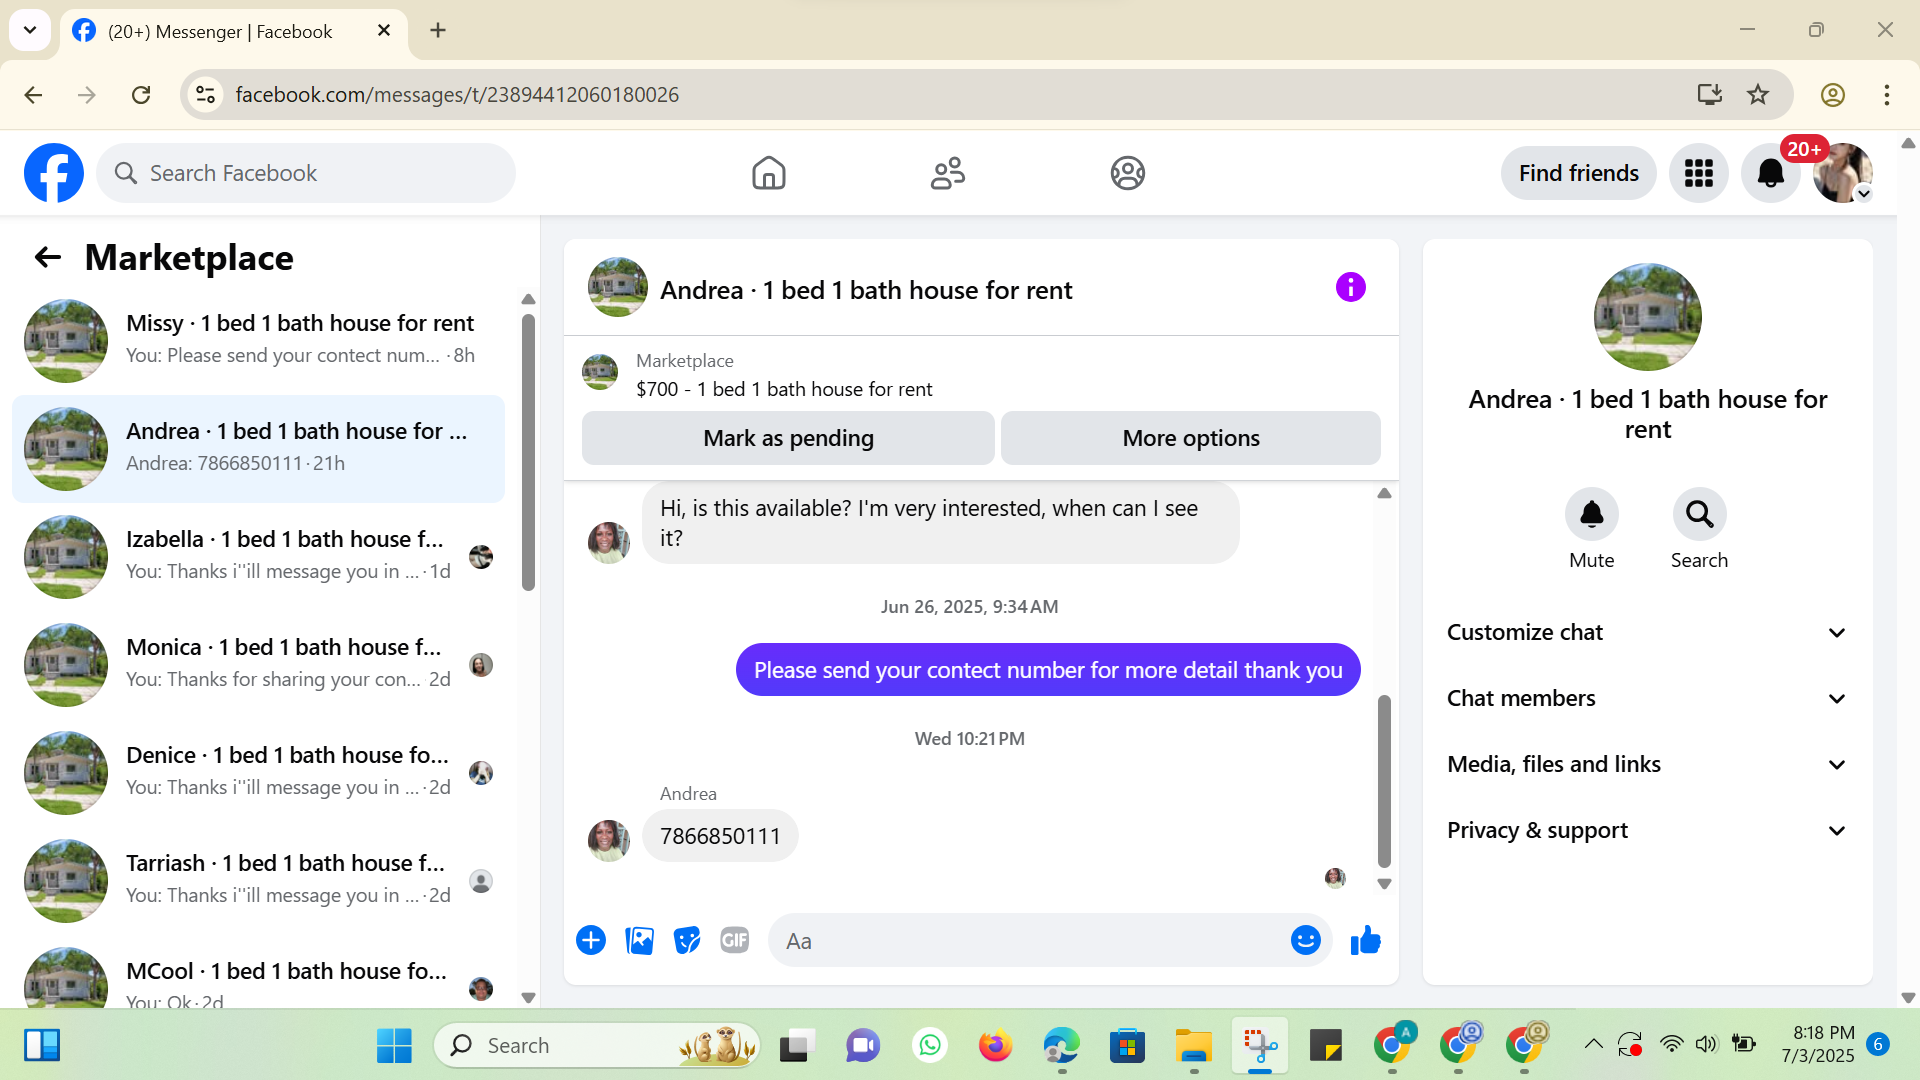The height and width of the screenshot is (1080, 1920).
Task: Expand Customize chat section
Action: tap(1647, 632)
